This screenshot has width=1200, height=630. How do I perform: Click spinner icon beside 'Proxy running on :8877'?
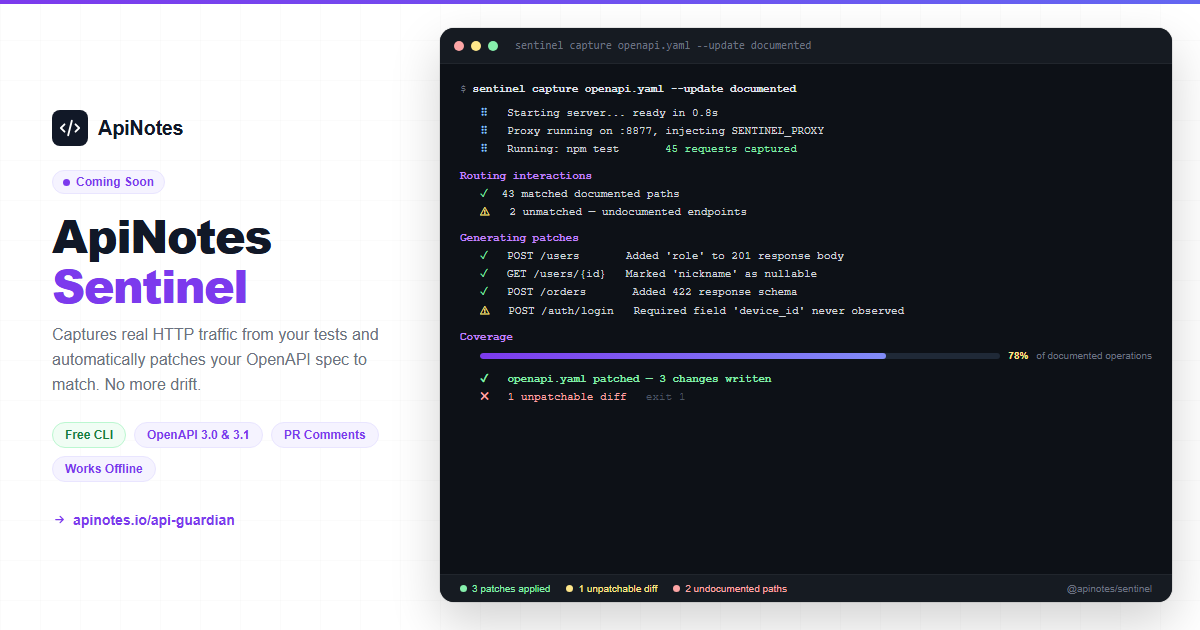(484, 131)
